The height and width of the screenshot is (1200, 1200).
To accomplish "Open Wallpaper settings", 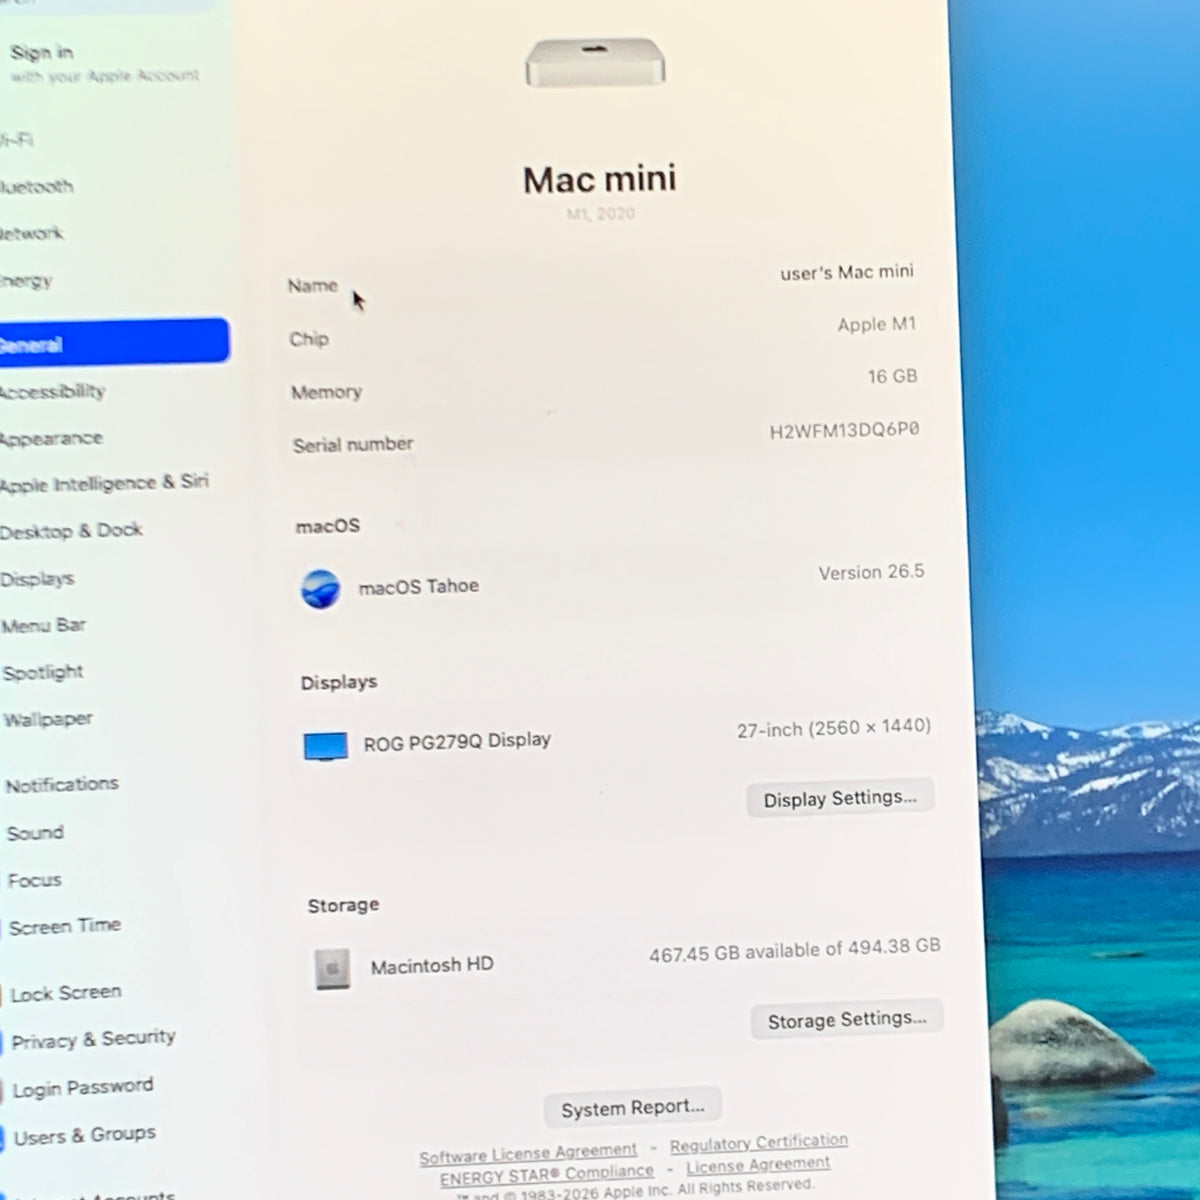I will click(x=48, y=719).
